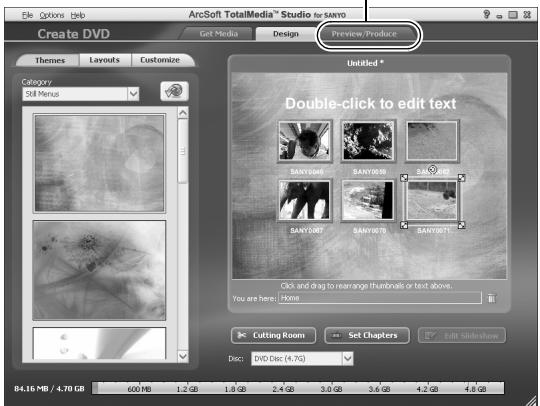The image size is (540, 406).
Task: Click the SANY0046 thumbnail label
Action: coord(307,171)
